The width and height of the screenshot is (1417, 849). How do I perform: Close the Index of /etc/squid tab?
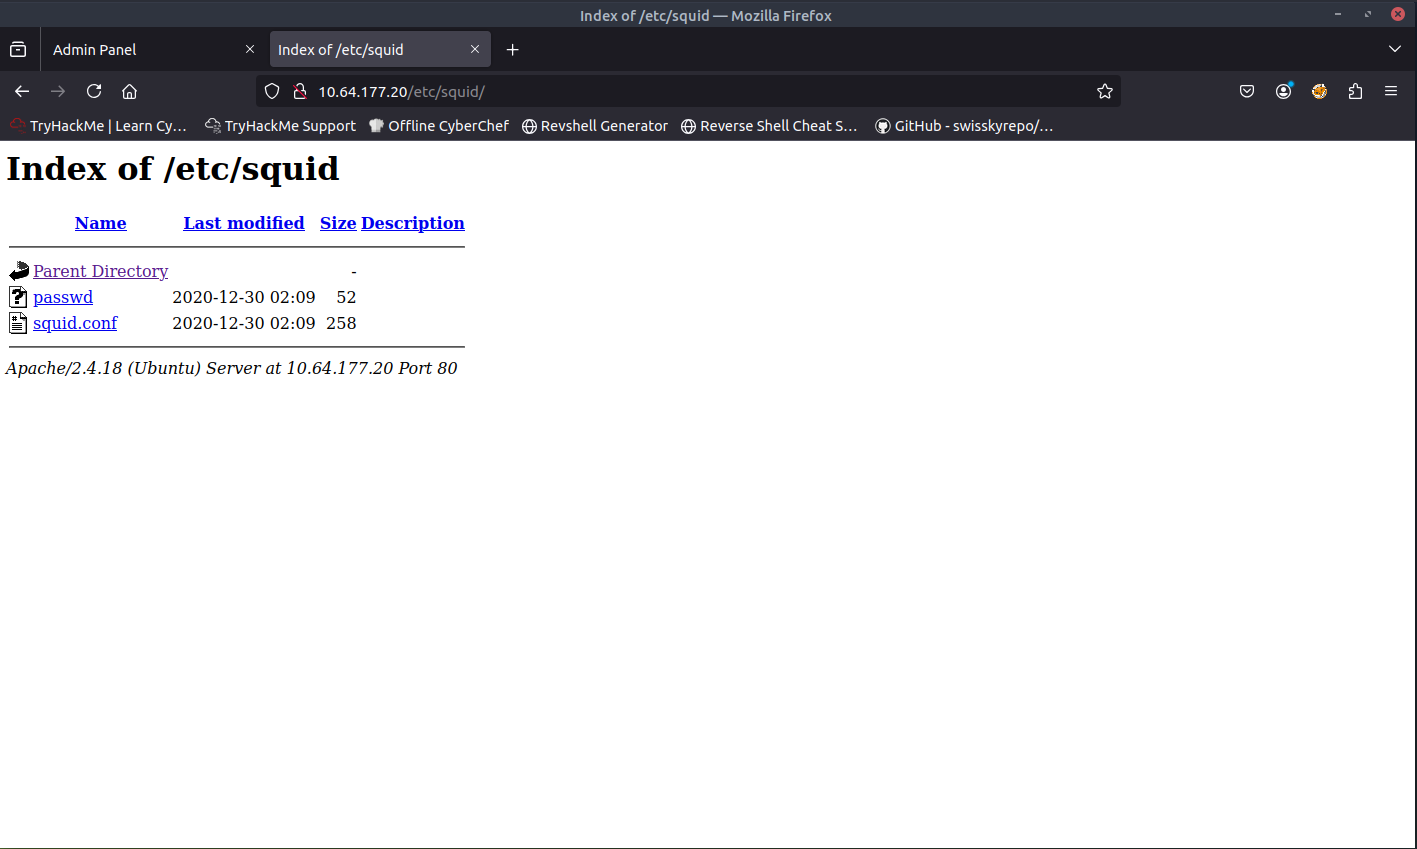475,49
